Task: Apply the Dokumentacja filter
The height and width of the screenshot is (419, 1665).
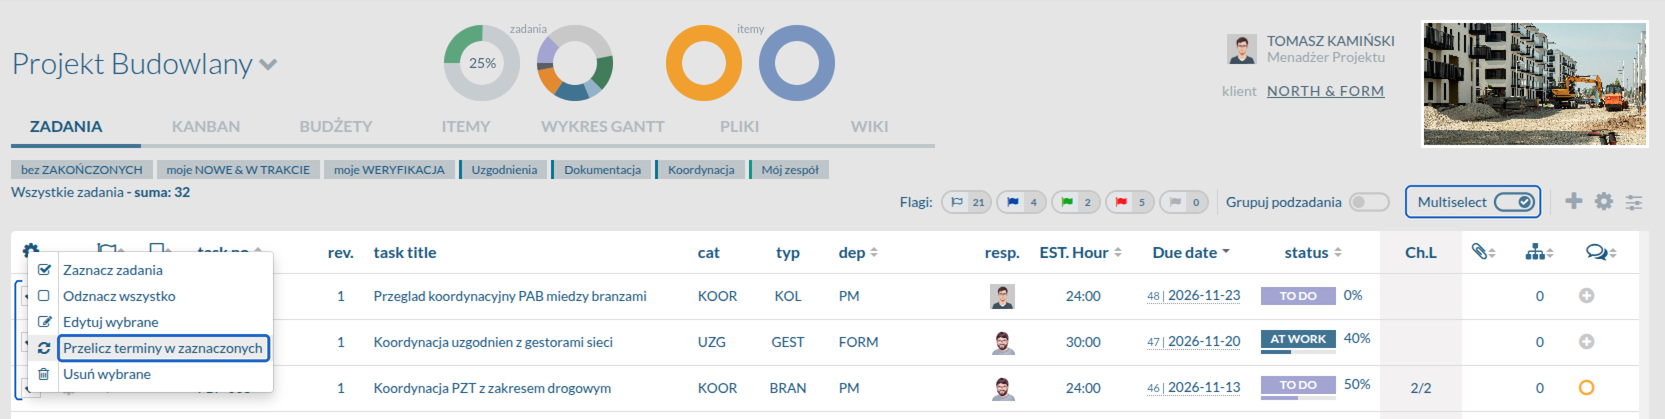Action: (x=602, y=170)
